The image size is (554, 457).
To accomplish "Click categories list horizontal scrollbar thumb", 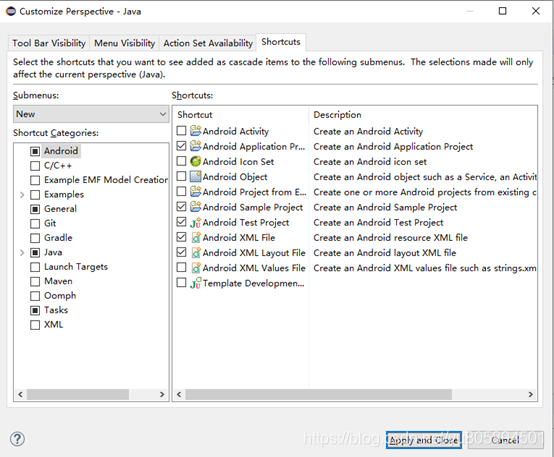I will pos(78,394).
